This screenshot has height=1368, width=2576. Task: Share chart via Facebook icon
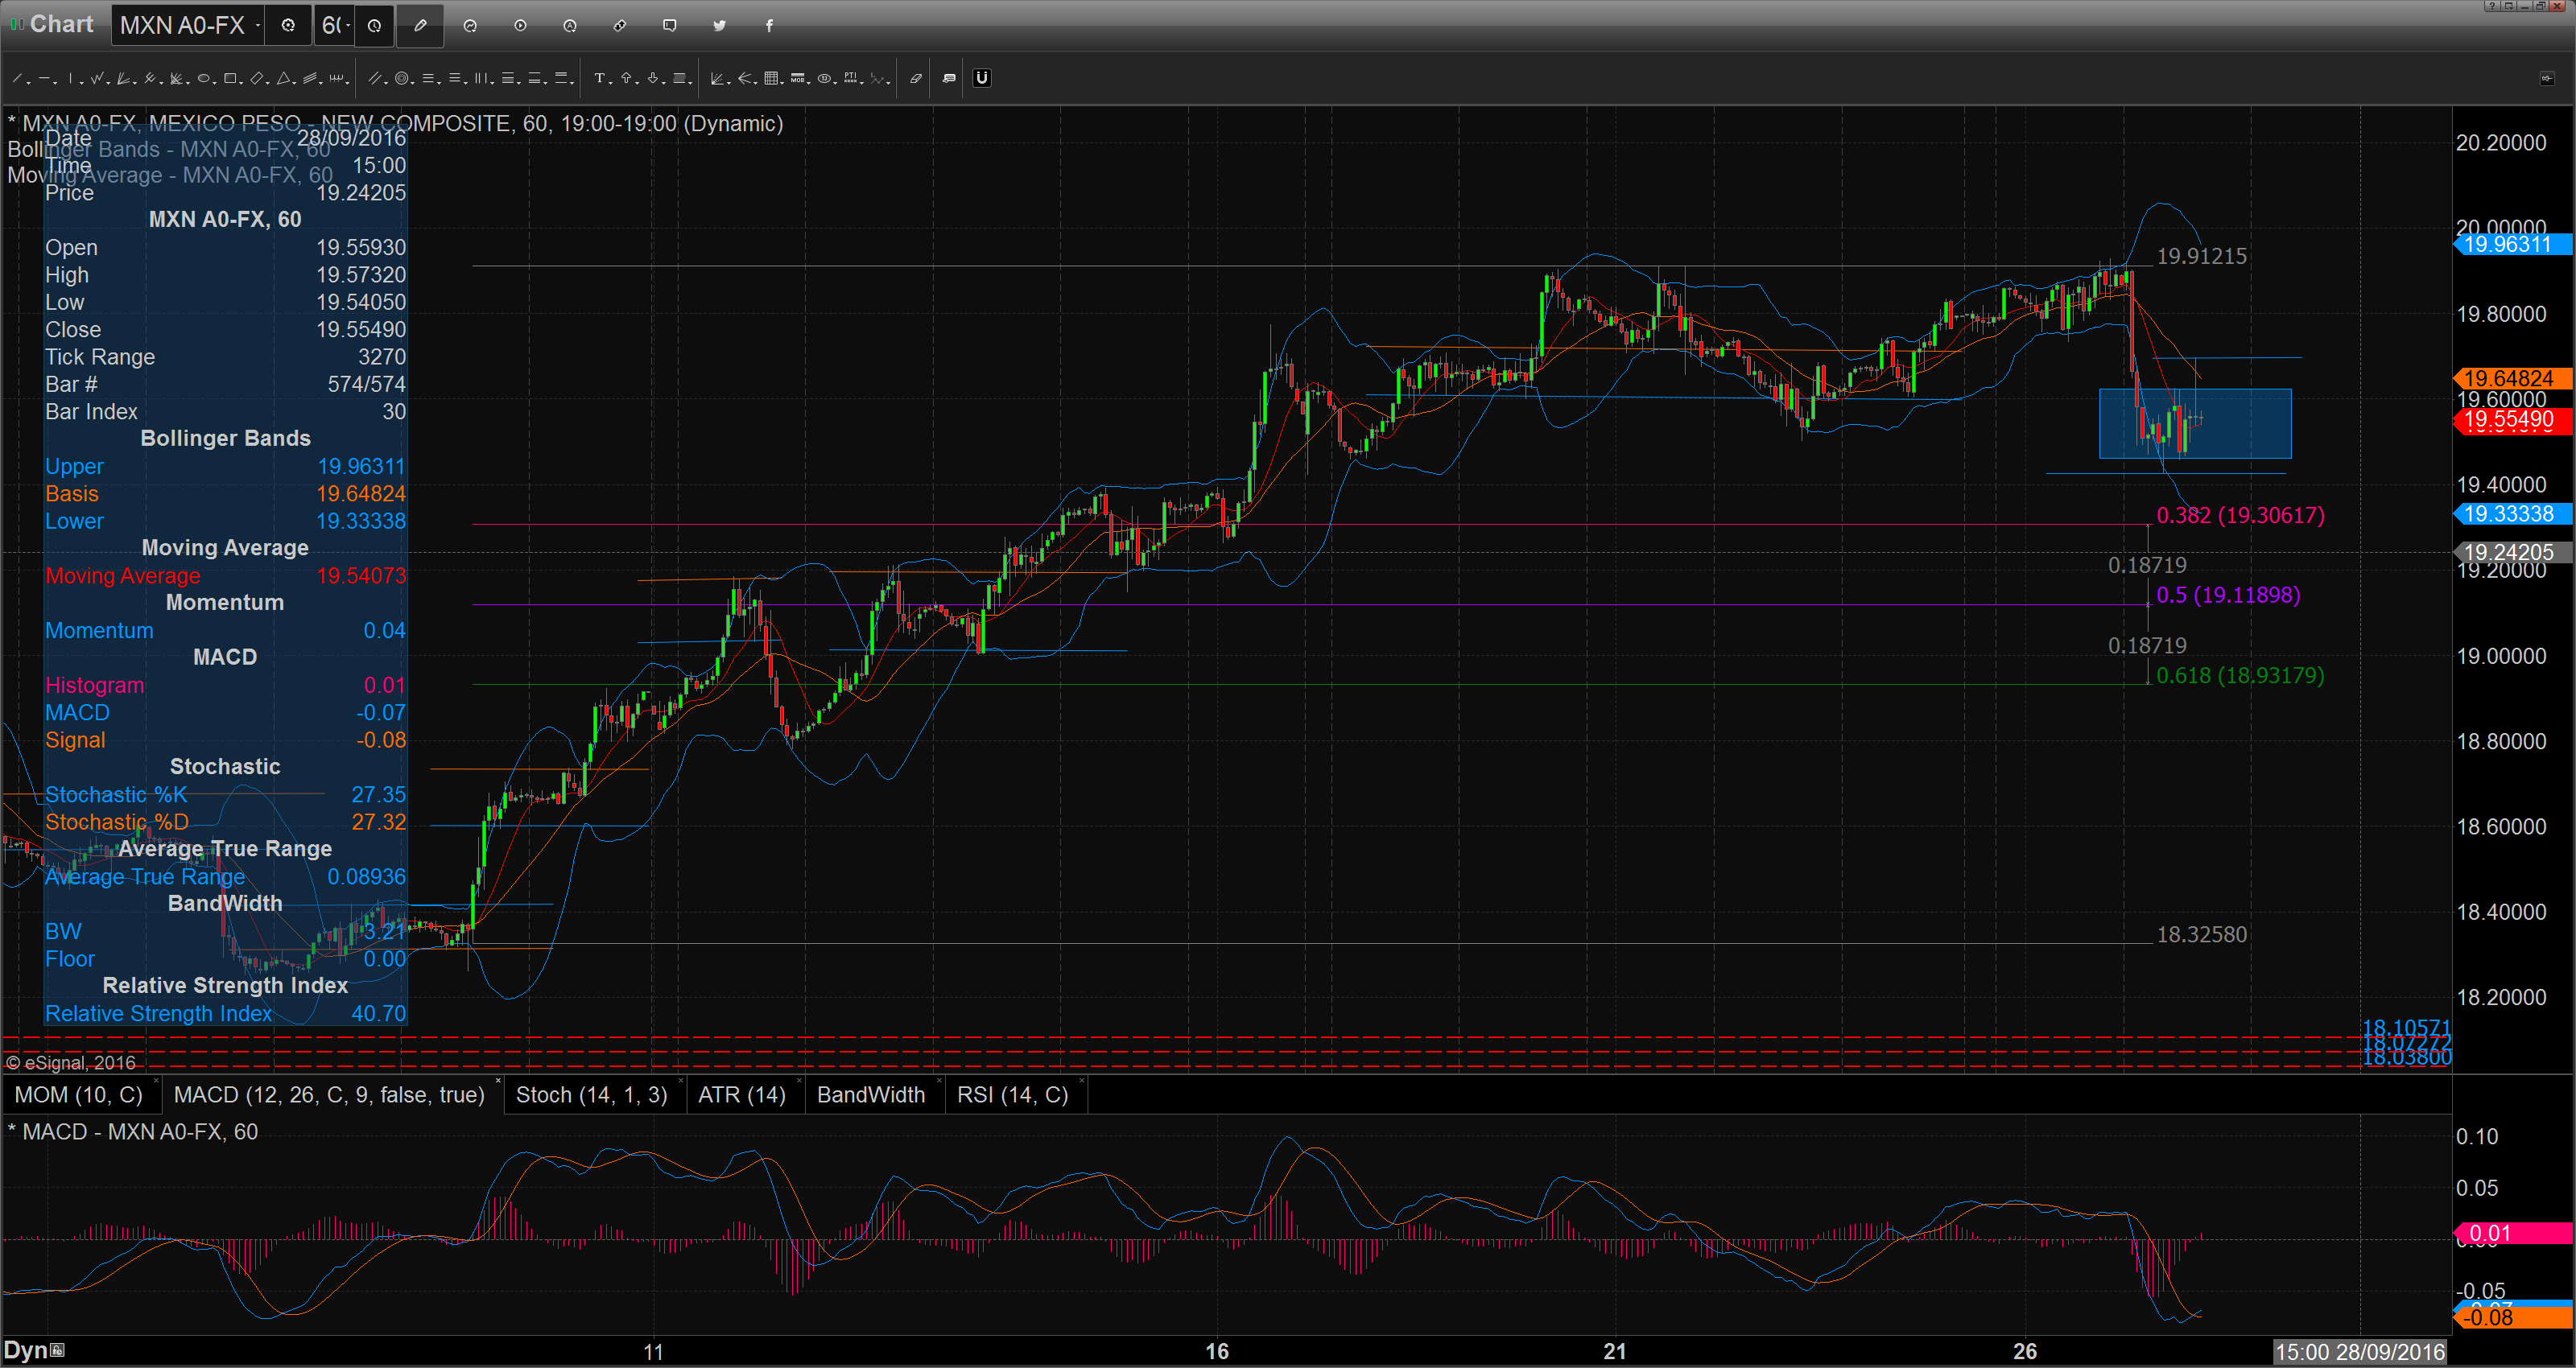[x=769, y=26]
